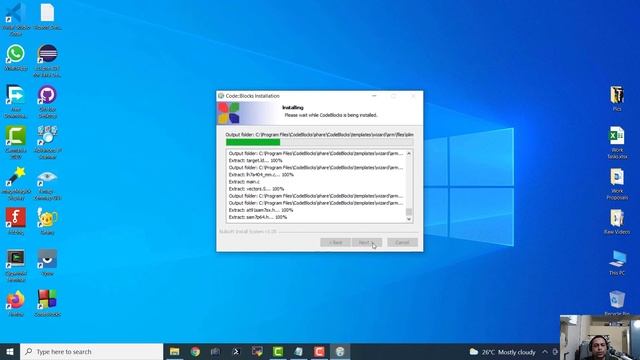Click the scrollbar thumb in the install log
Screen dimensions: 640x360
pos(409,211)
